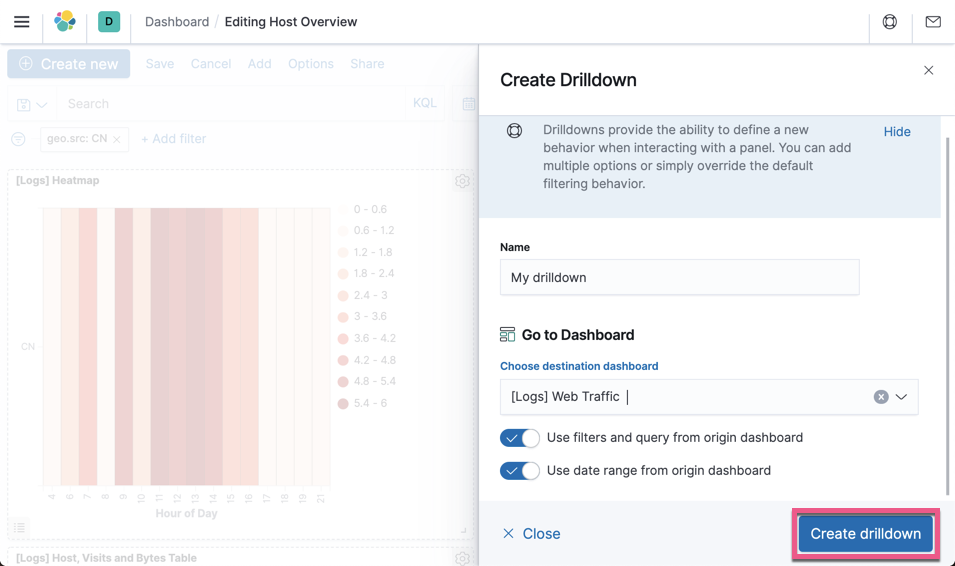This screenshot has height=566, width=955.
Task: Select the 1.8 - 2.4 legend color
Action: click(343, 274)
